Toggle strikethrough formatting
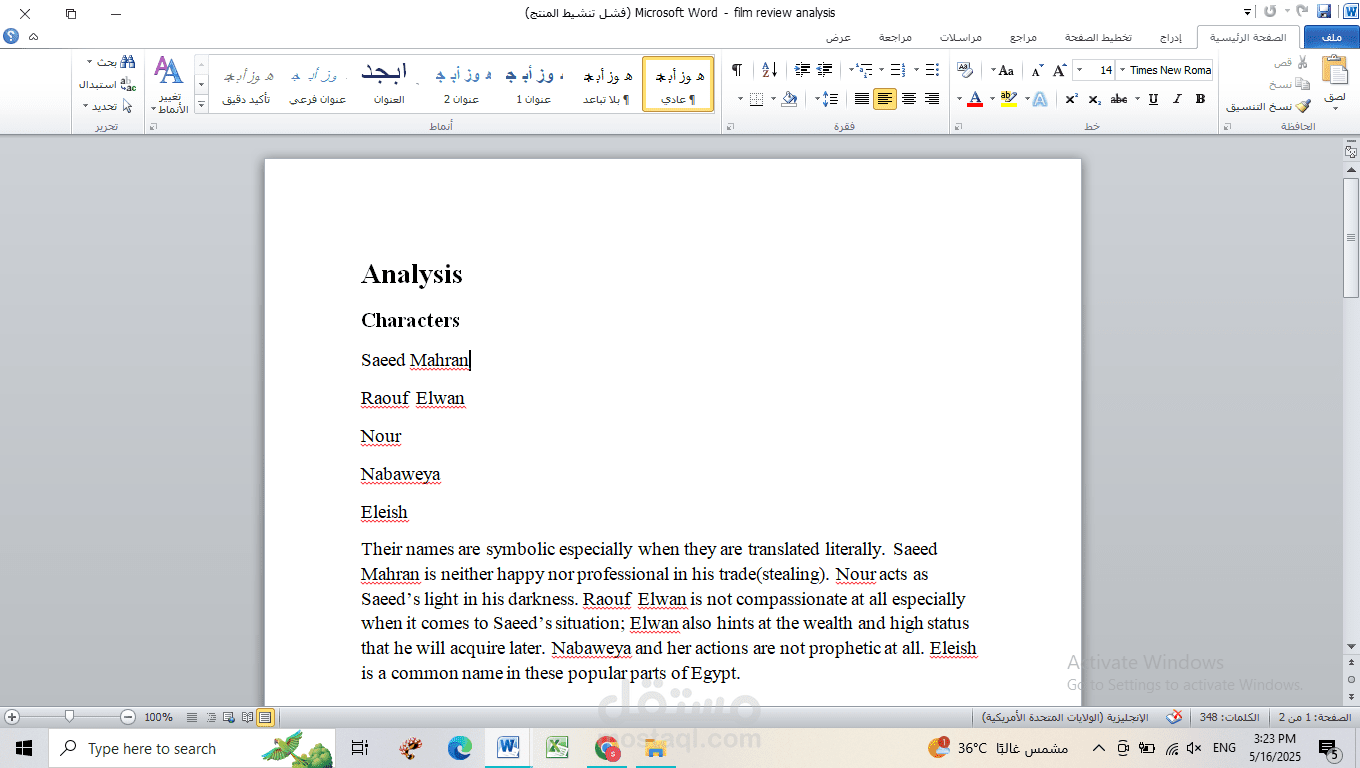Image resolution: width=1360 pixels, height=768 pixels. pos(1119,99)
